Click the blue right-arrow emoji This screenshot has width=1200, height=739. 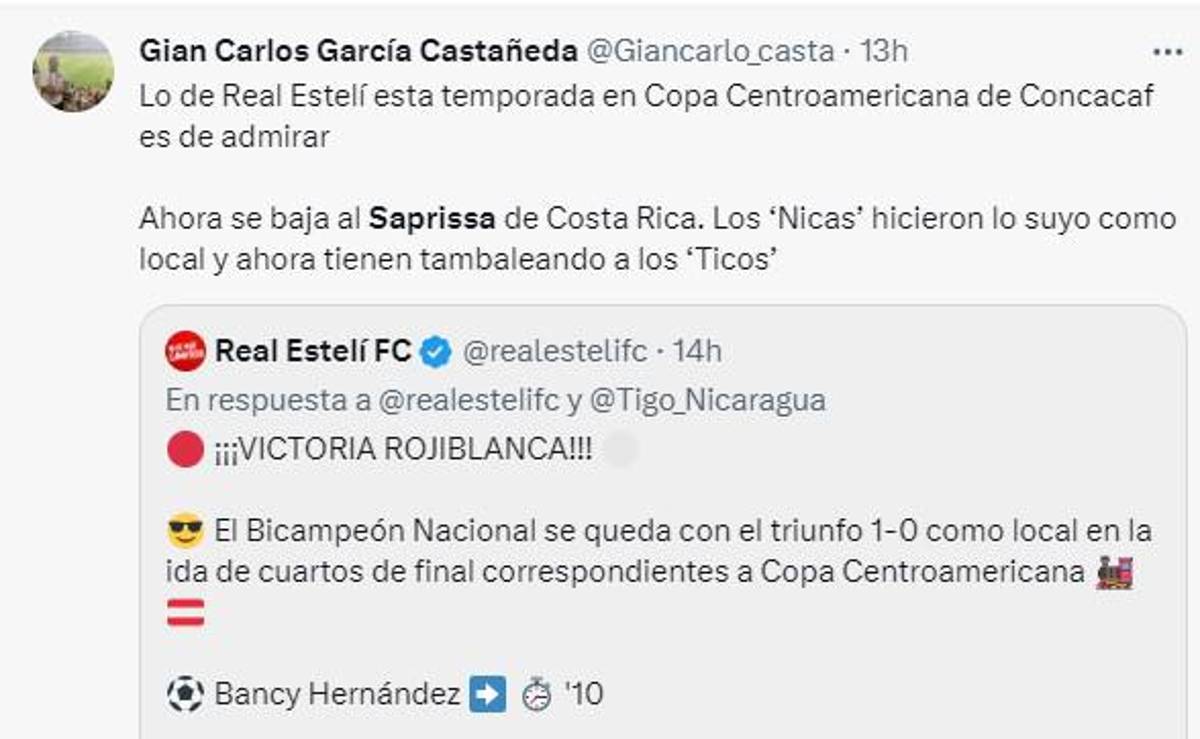(x=487, y=694)
